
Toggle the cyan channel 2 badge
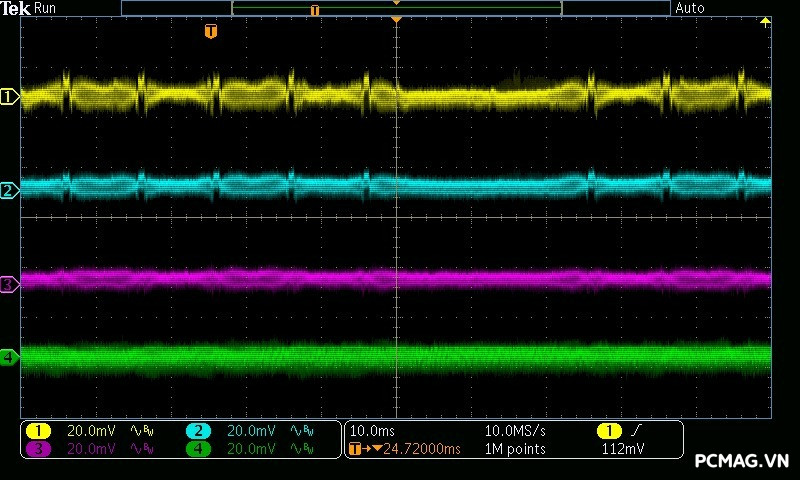198,431
